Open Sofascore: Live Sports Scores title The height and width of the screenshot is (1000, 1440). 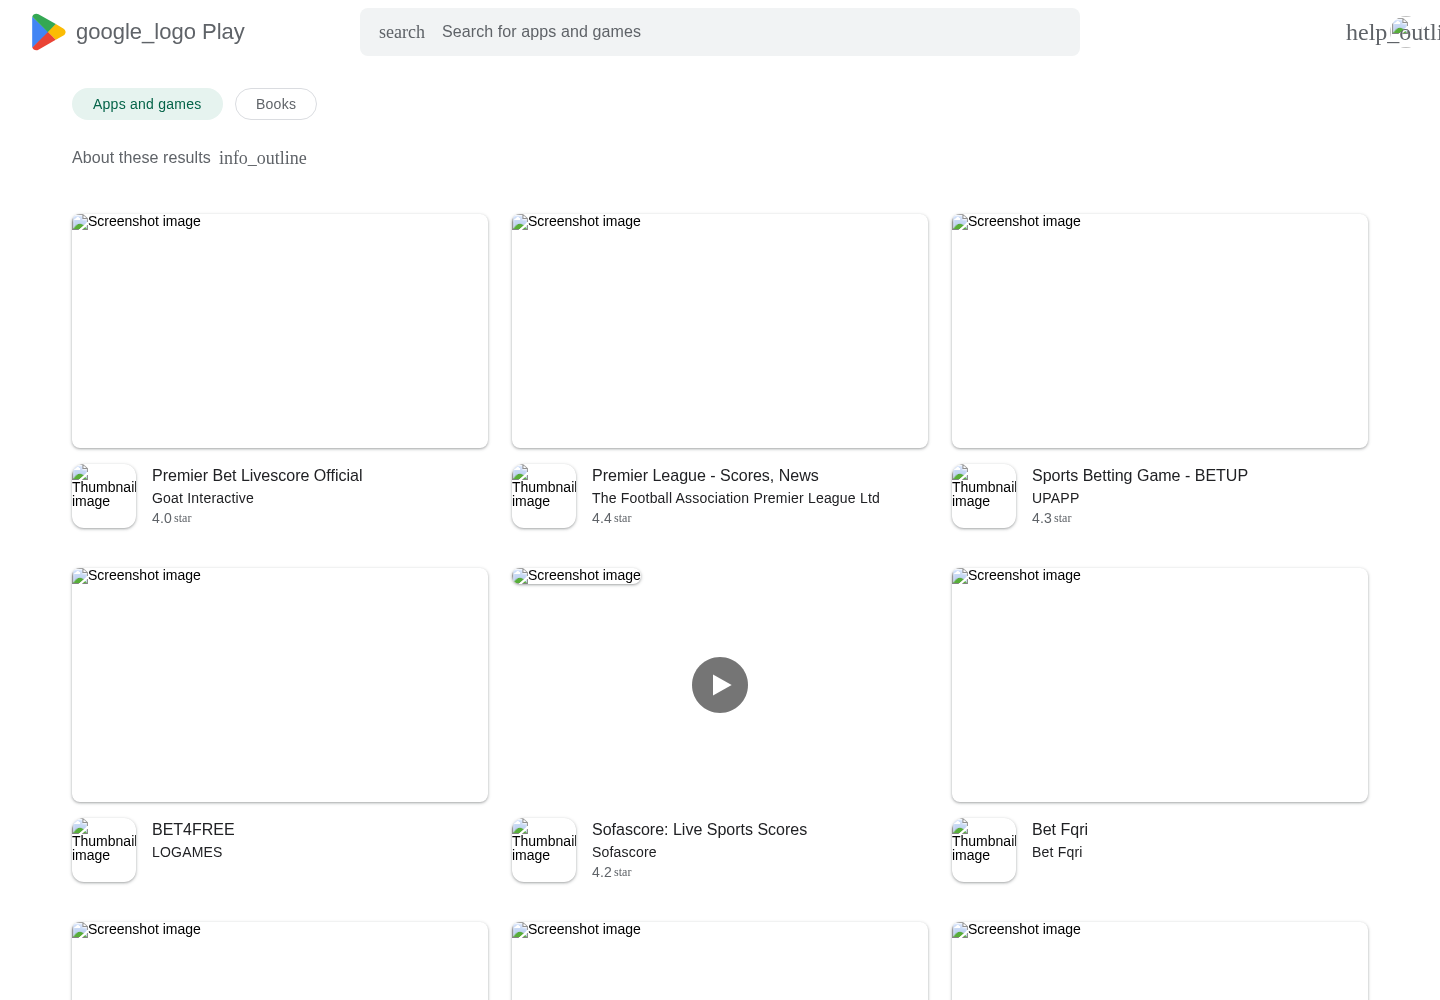tap(699, 830)
